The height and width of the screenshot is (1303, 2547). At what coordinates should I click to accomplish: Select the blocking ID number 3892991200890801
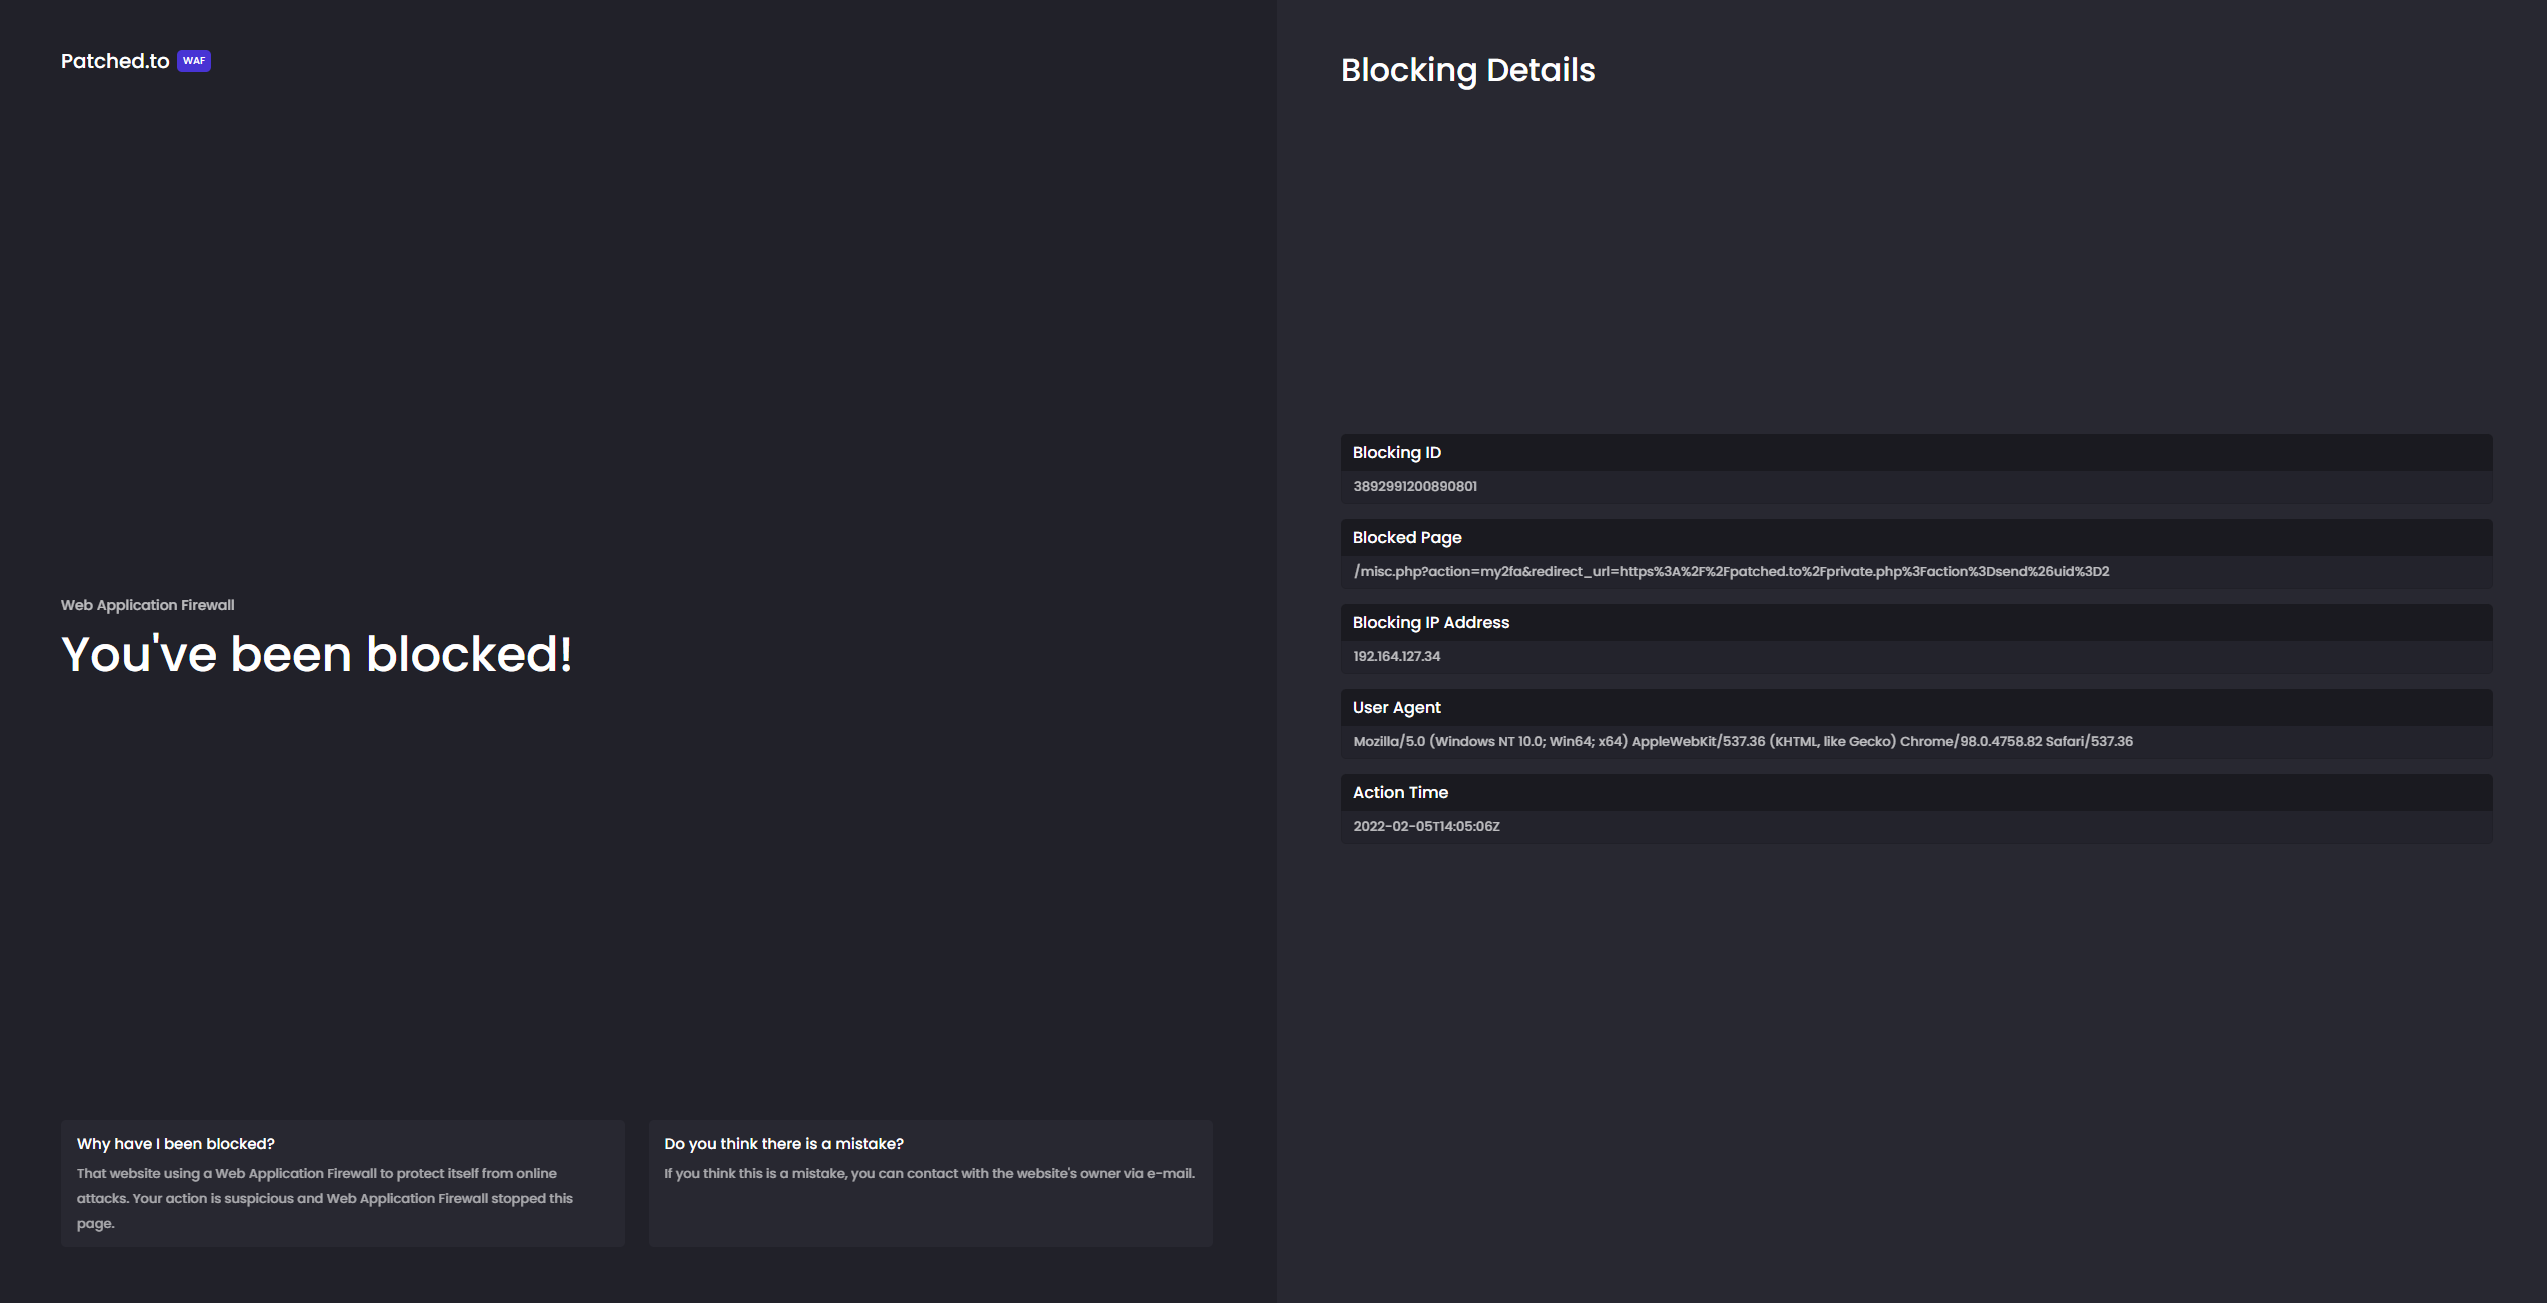[x=1414, y=487]
